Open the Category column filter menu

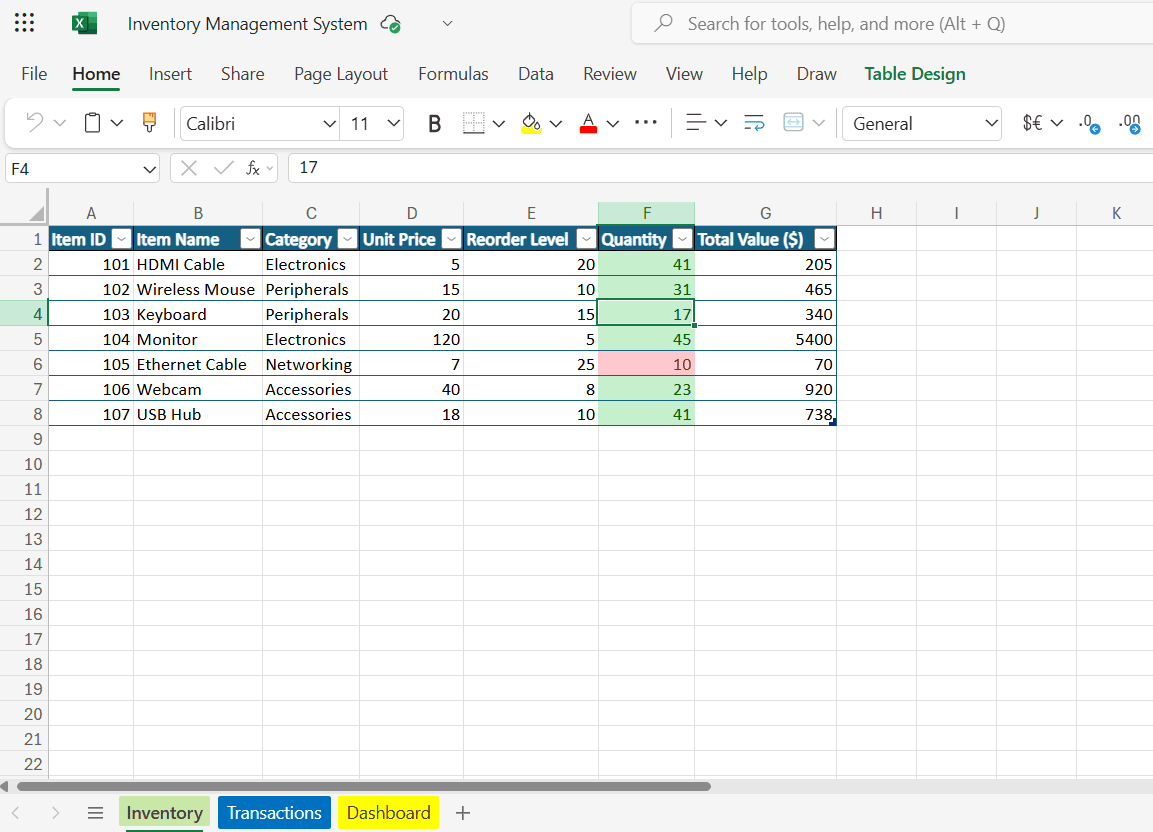[347, 239]
